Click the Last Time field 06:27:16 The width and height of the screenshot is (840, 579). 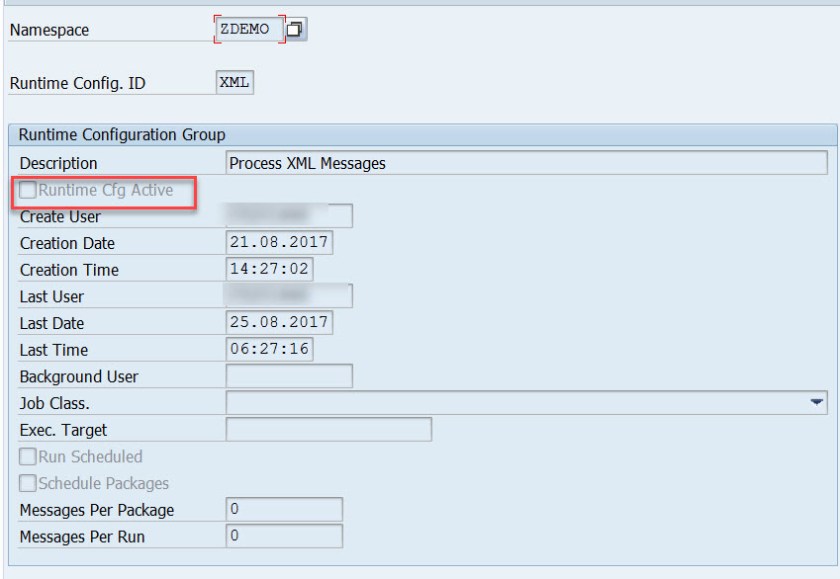269,349
